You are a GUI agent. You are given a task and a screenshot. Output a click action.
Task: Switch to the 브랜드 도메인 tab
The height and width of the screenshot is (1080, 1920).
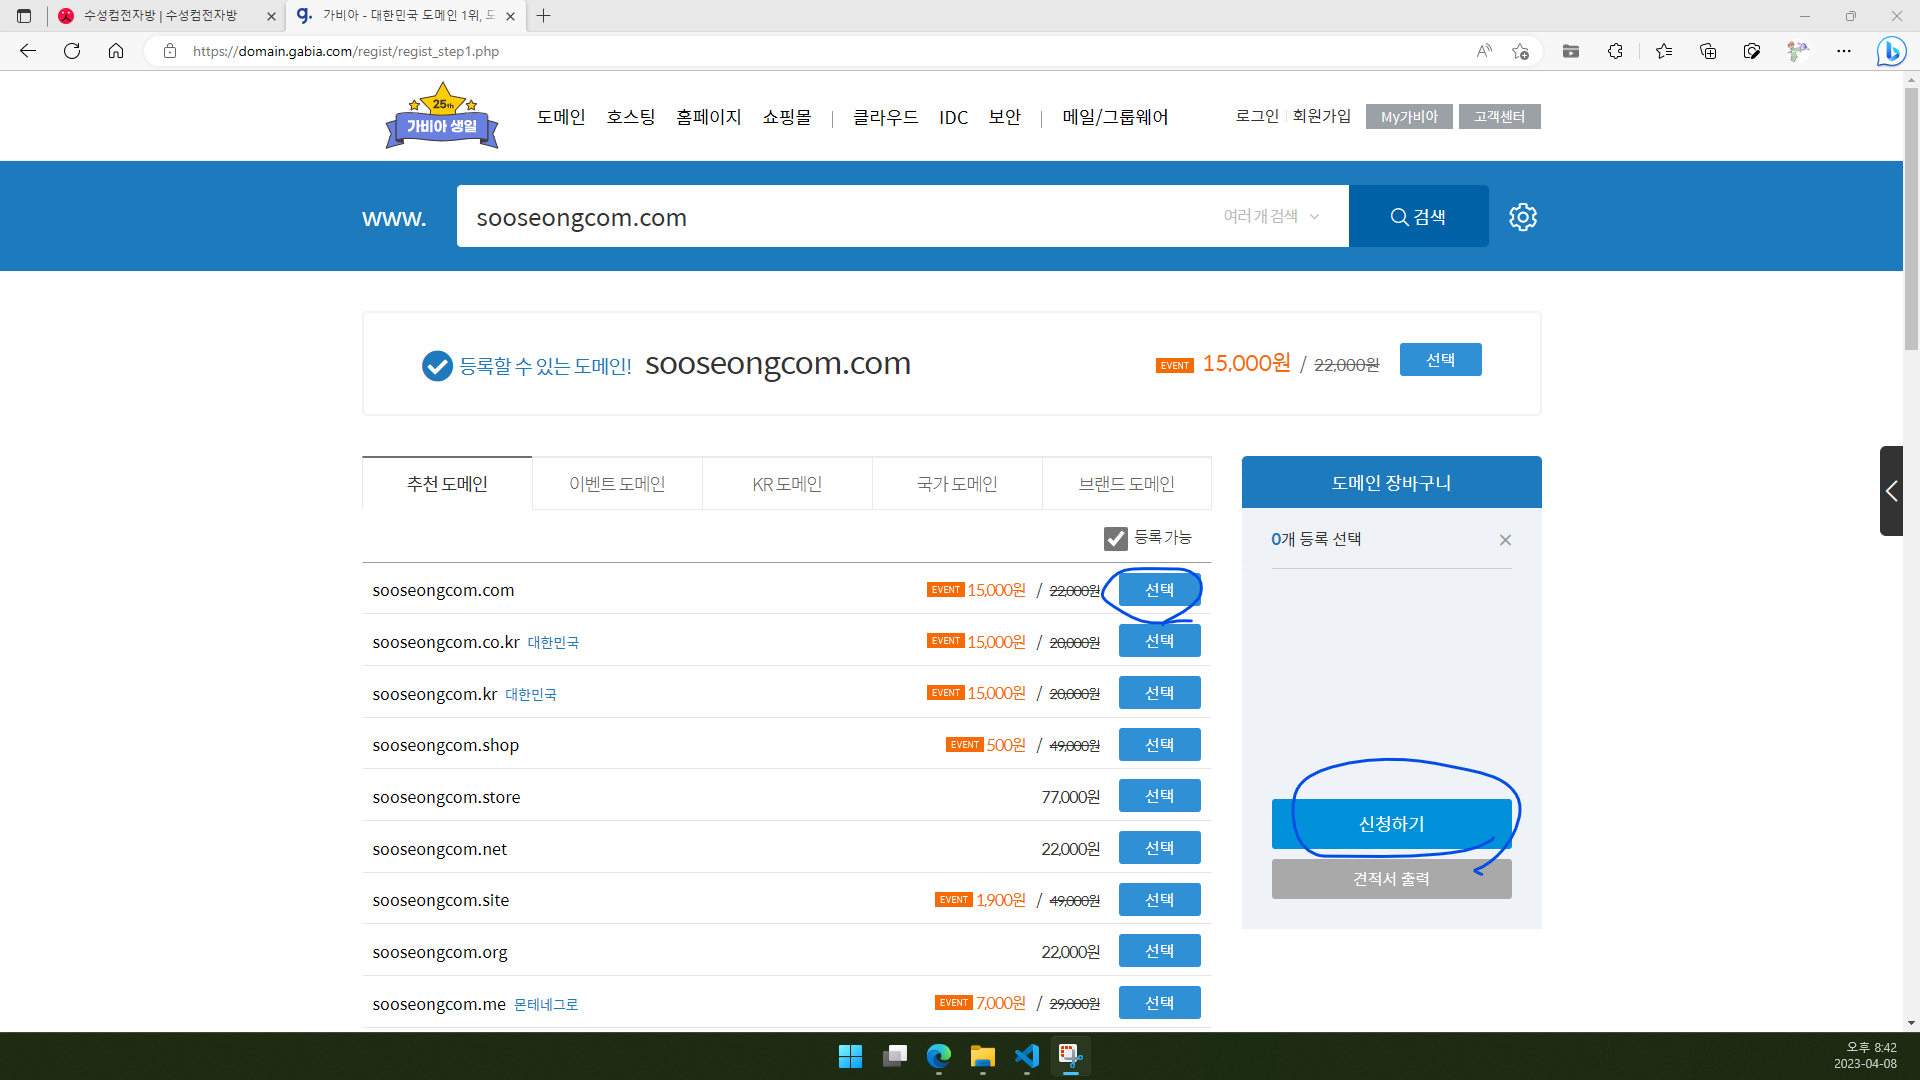[1127, 484]
